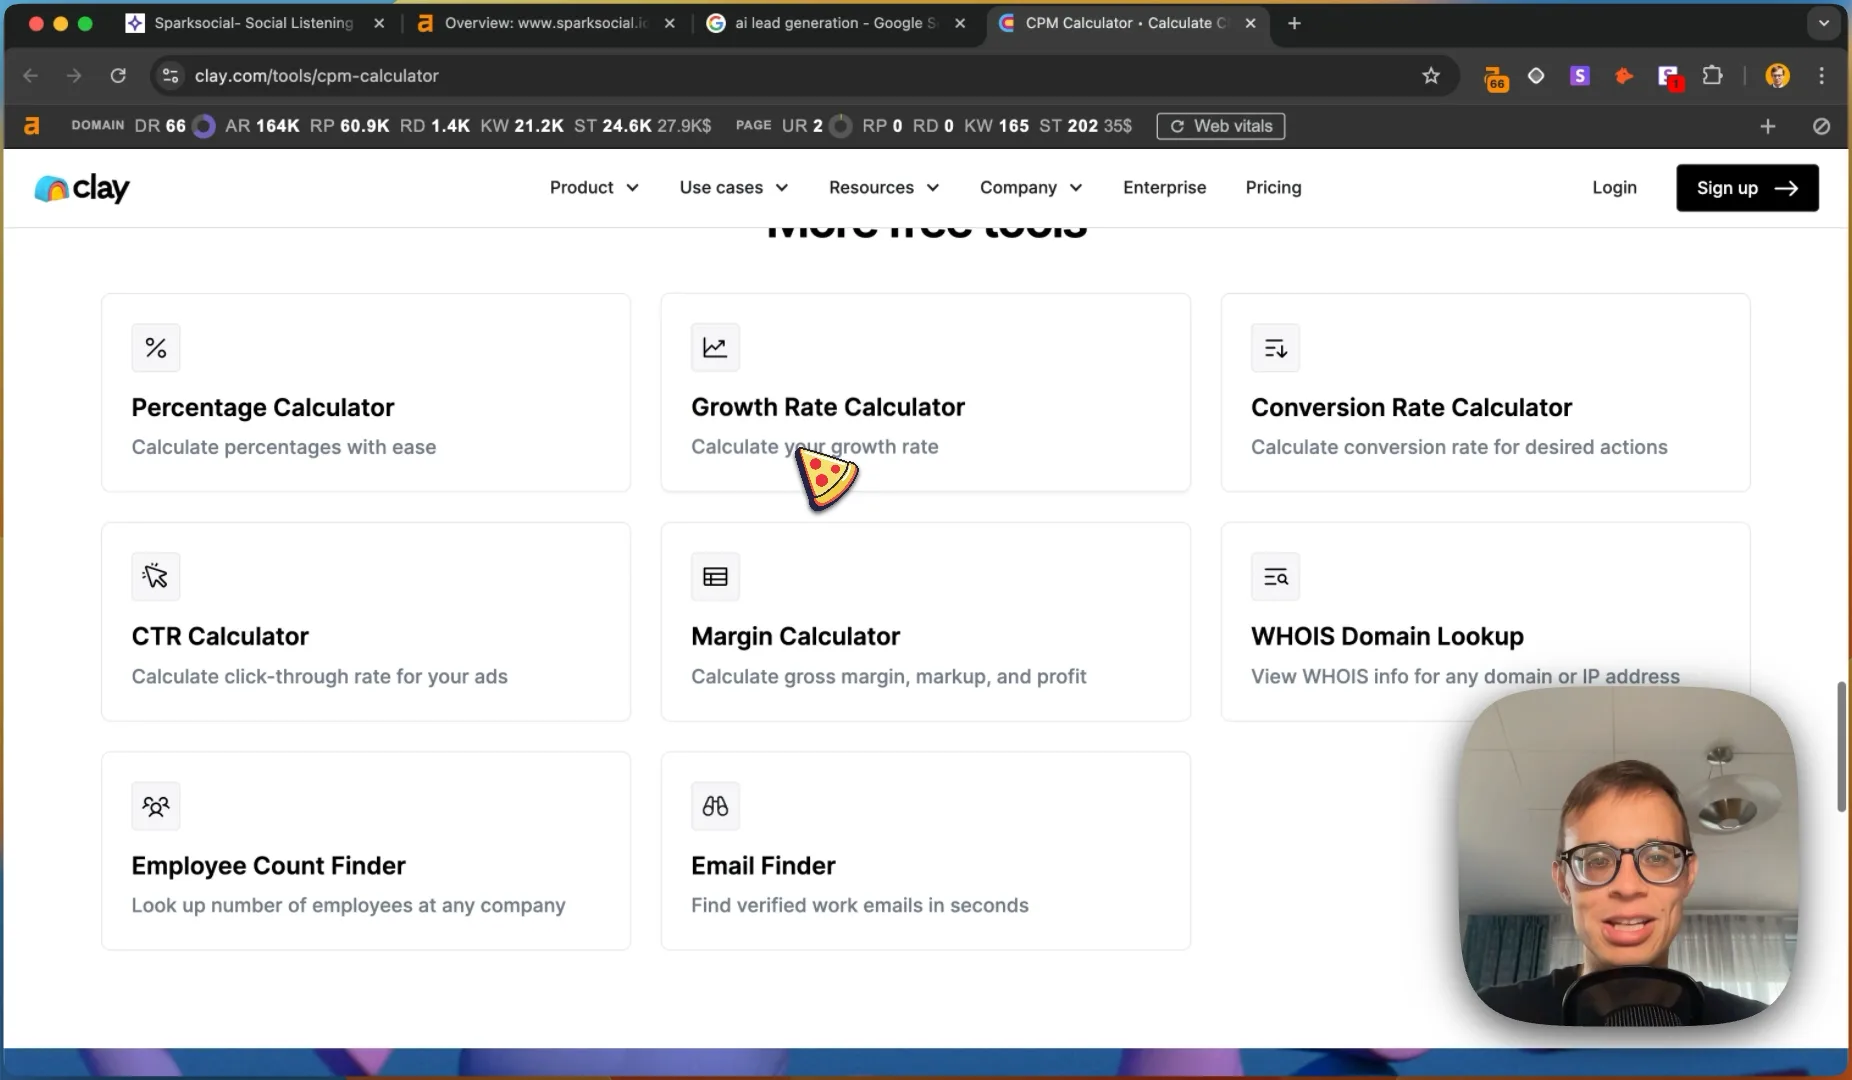This screenshot has width=1852, height=1080.
Task: Click the CTR Calculator cursor icon
Action: (x=156, y=576)
